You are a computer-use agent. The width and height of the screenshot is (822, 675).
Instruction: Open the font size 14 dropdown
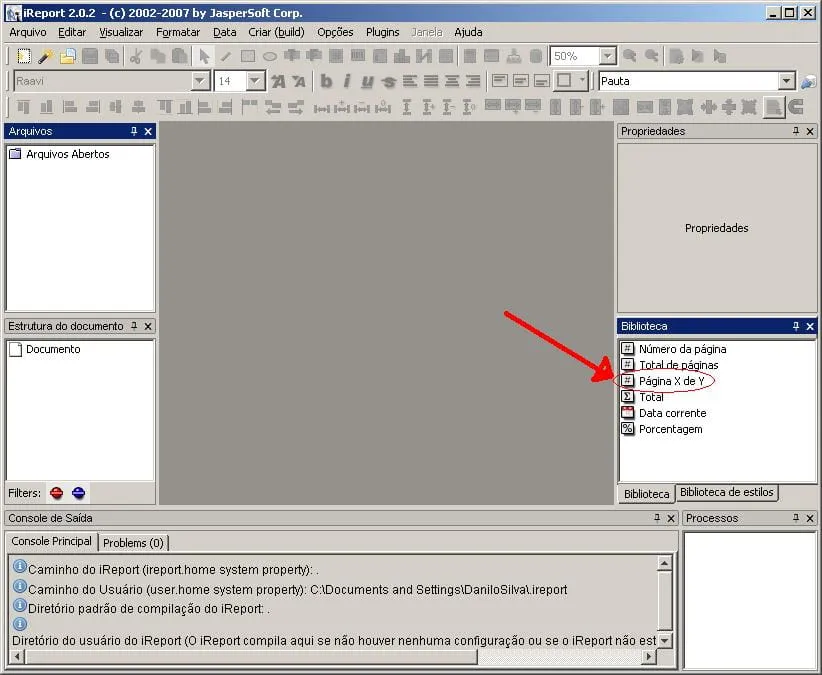255,82
